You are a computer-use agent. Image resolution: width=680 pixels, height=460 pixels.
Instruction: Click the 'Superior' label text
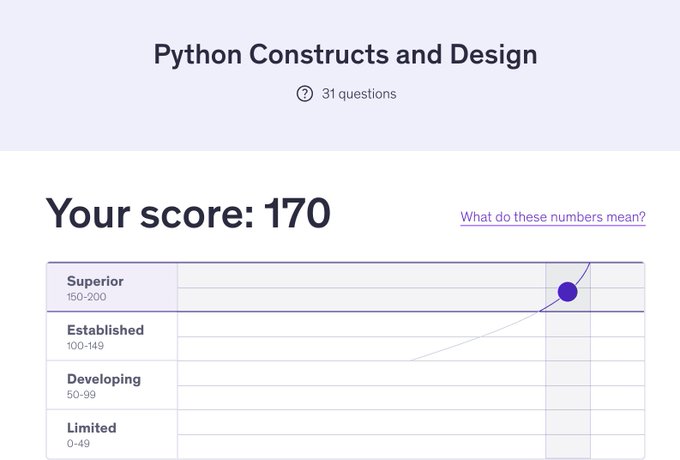pos(96,281)
